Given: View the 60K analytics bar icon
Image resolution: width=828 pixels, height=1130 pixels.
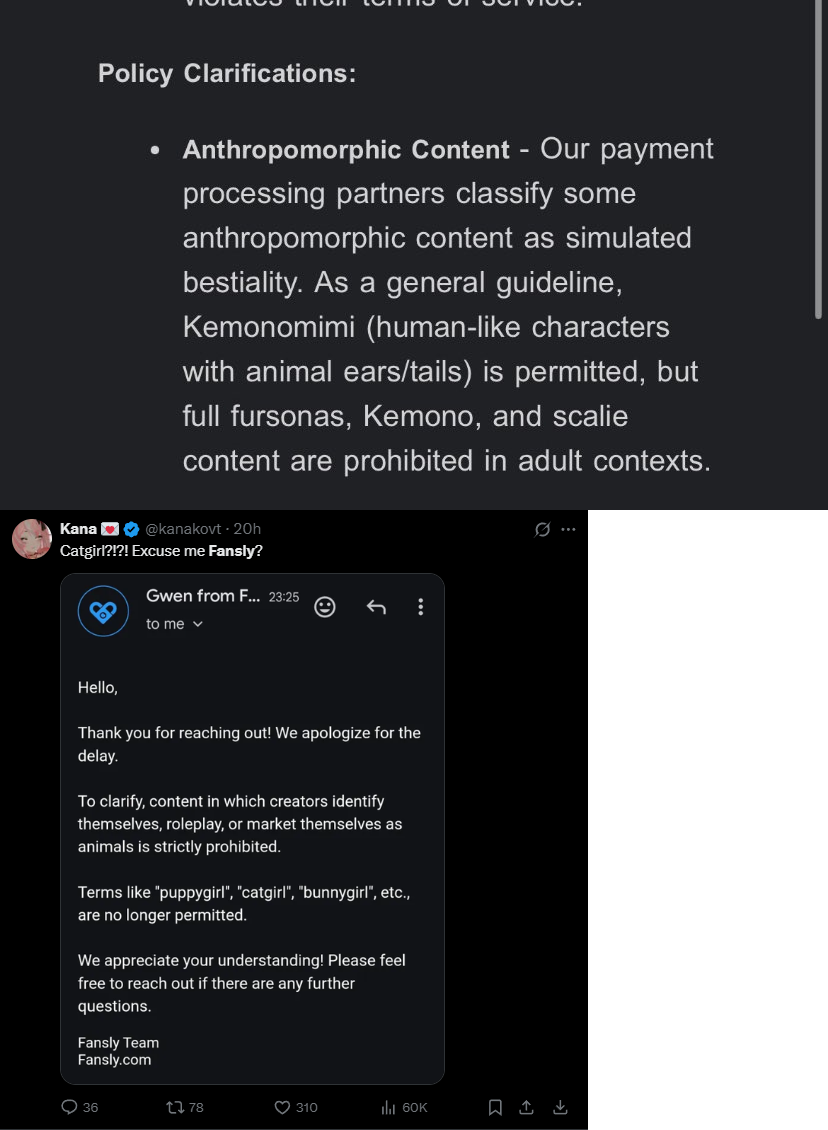Looking at the screenshot, I should [388, 1107].
